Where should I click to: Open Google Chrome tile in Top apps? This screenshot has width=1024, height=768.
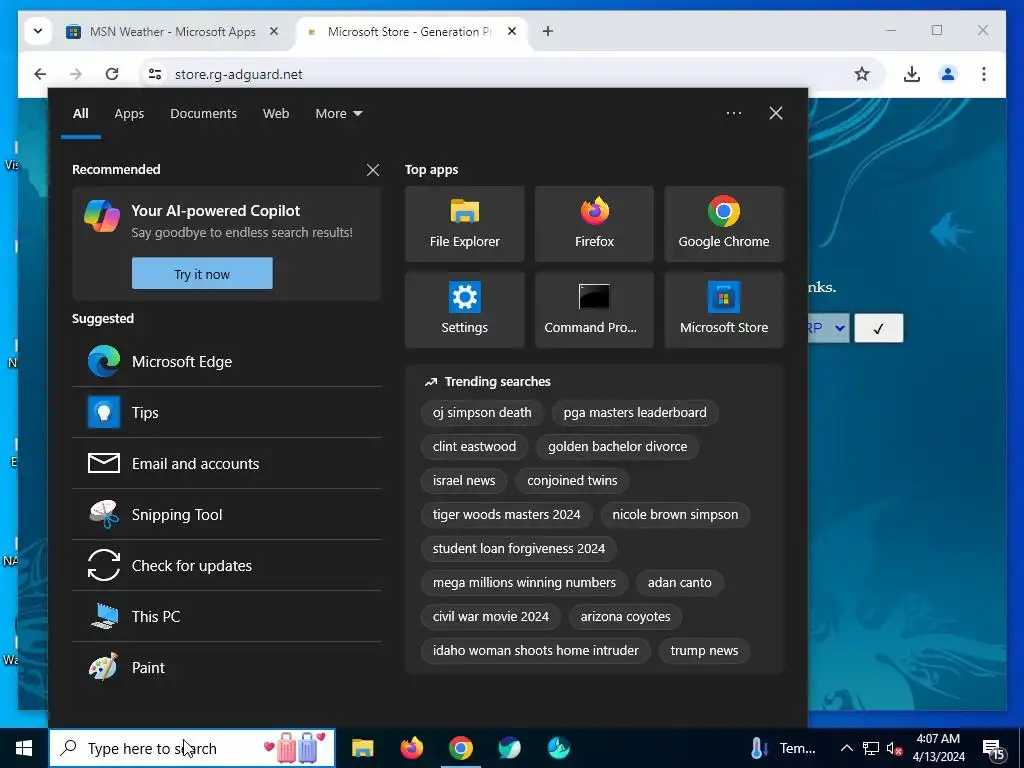724,224
